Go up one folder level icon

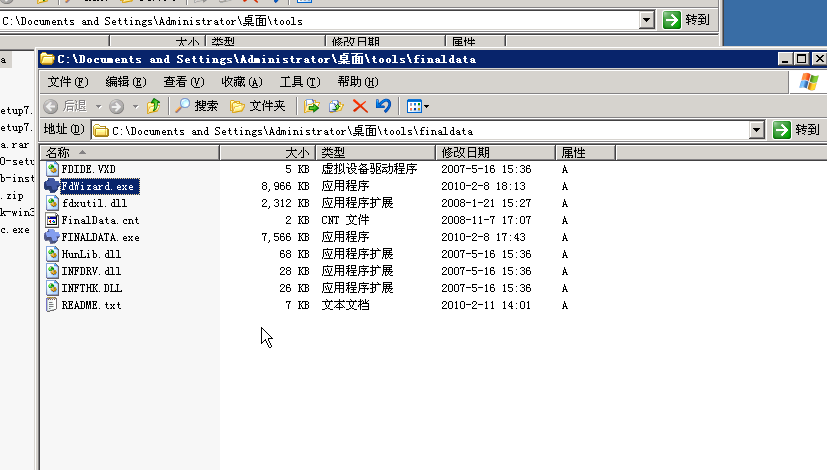(153, 106)
